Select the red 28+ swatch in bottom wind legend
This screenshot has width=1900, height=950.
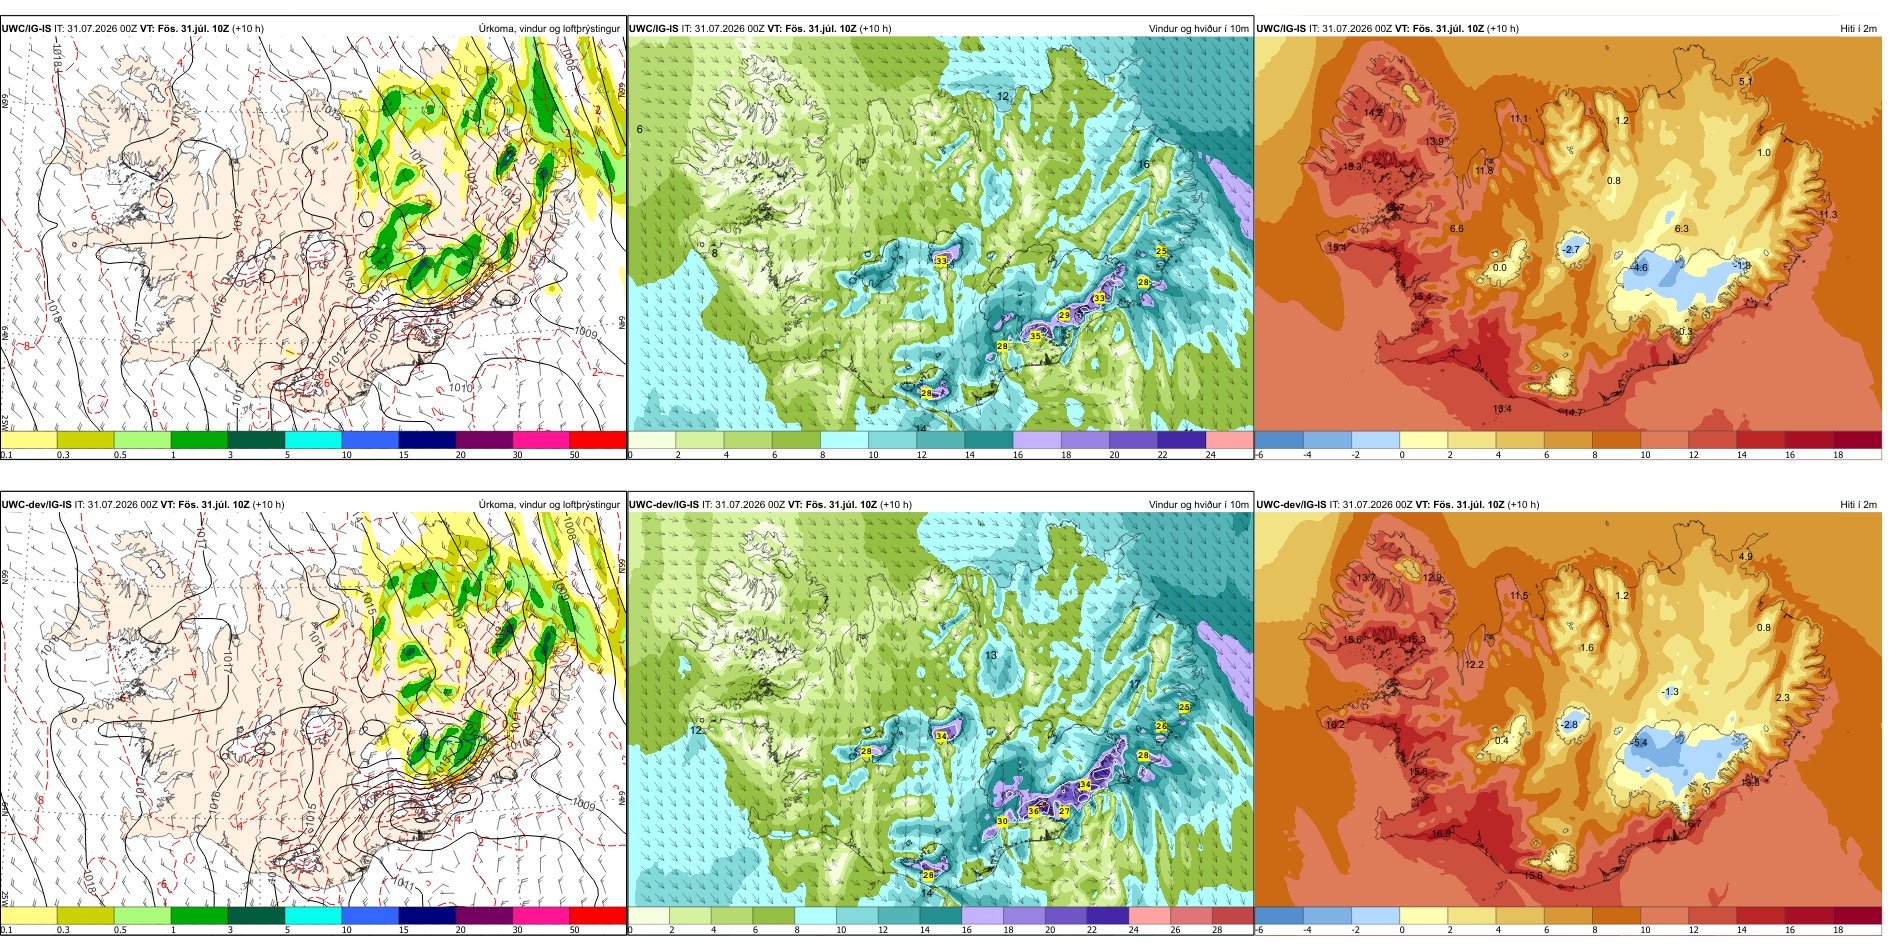pyautogui.click(x=1232, y=916)
